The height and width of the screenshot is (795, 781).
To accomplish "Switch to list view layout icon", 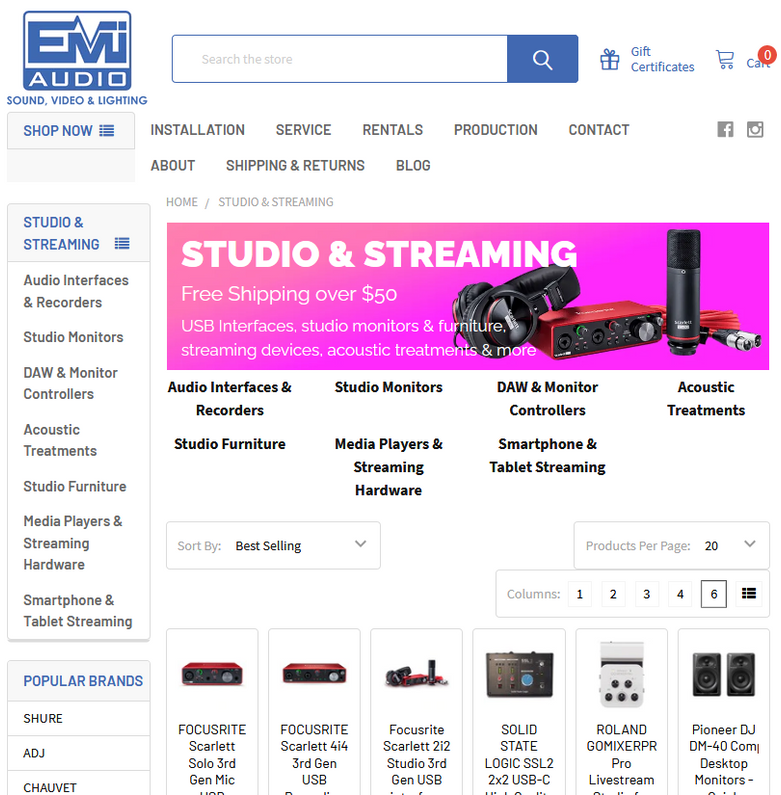I will coord(749,594).
